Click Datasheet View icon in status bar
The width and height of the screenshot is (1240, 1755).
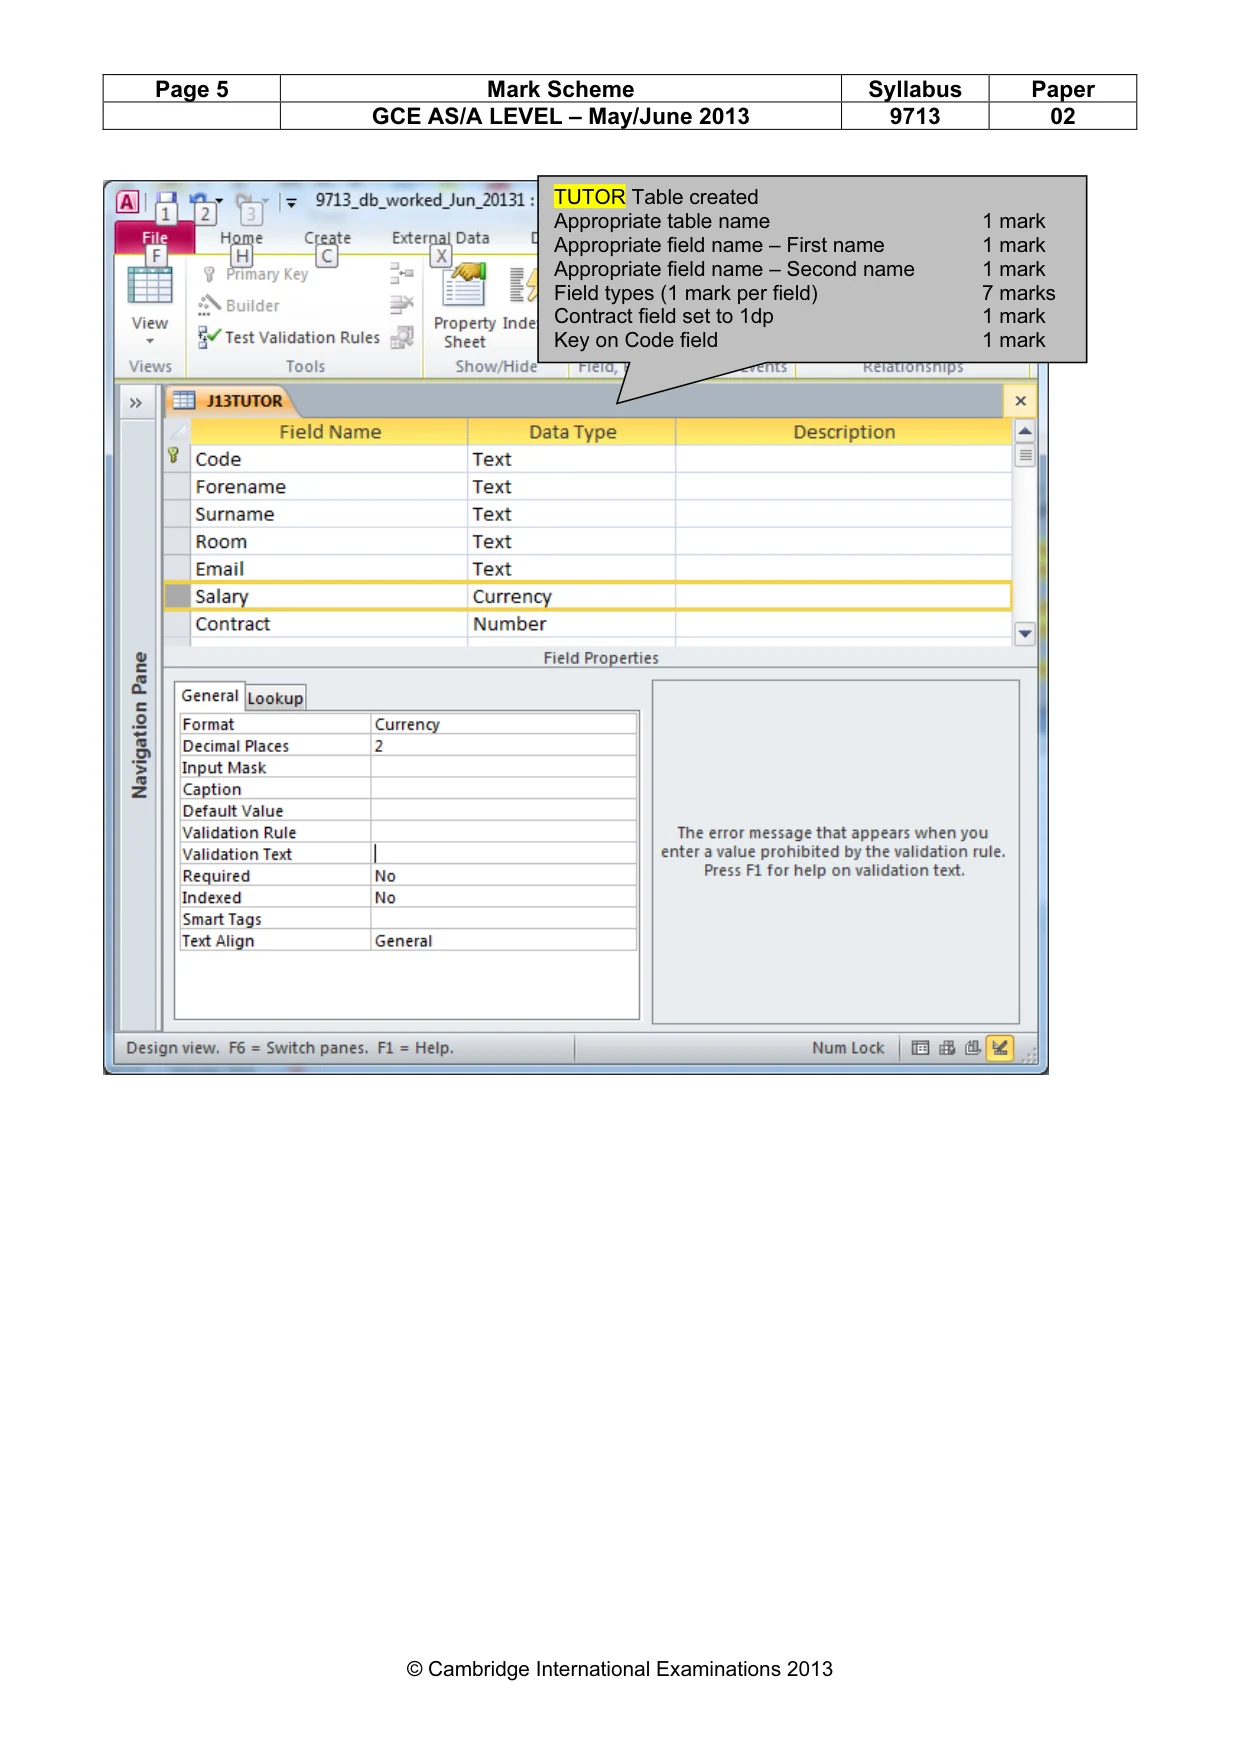[920, 1048]
